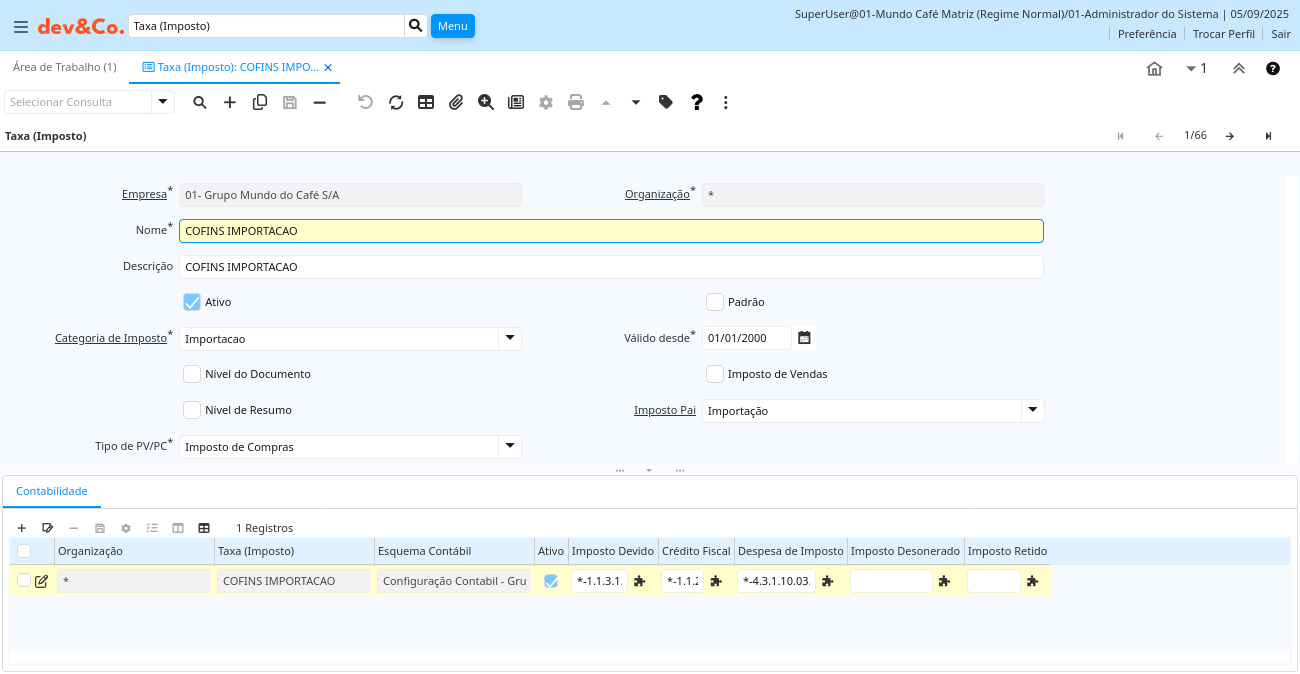The image size is (1300, 674).
Task: Switch to the Área de Trabalho tab
Action: pos(64,67)
